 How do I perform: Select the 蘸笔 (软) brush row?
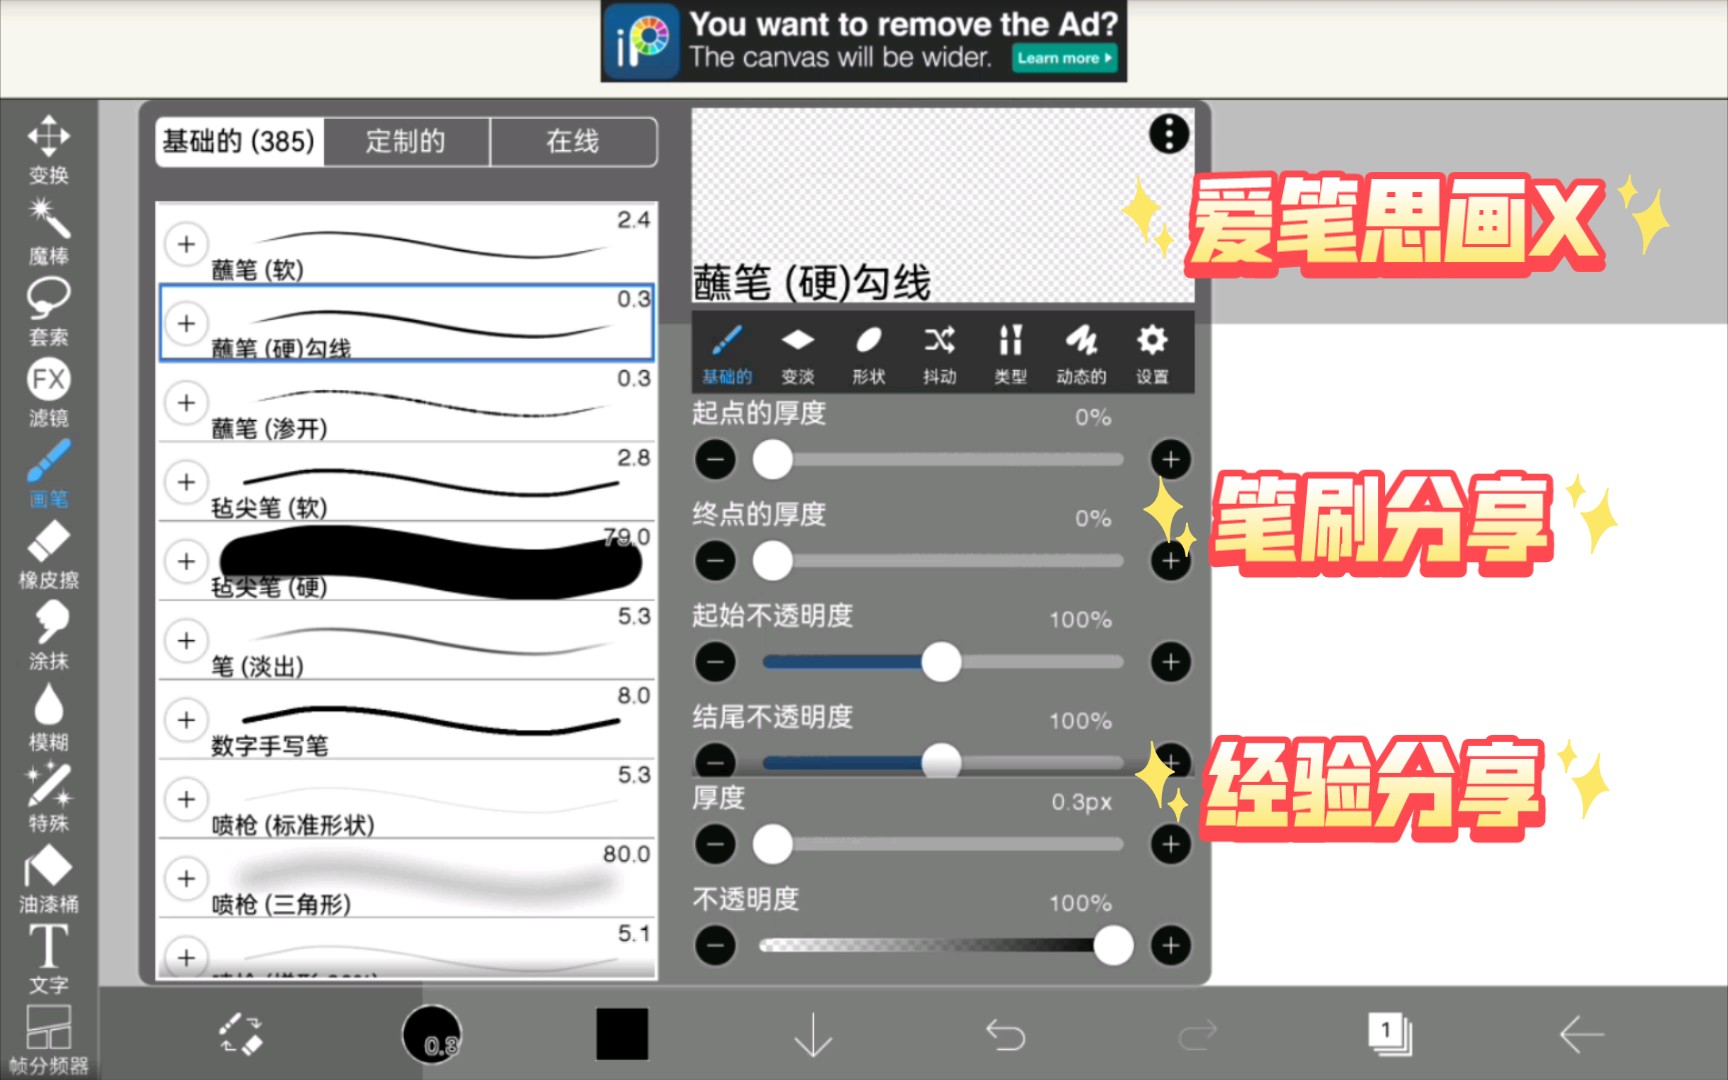coord(407,244)
